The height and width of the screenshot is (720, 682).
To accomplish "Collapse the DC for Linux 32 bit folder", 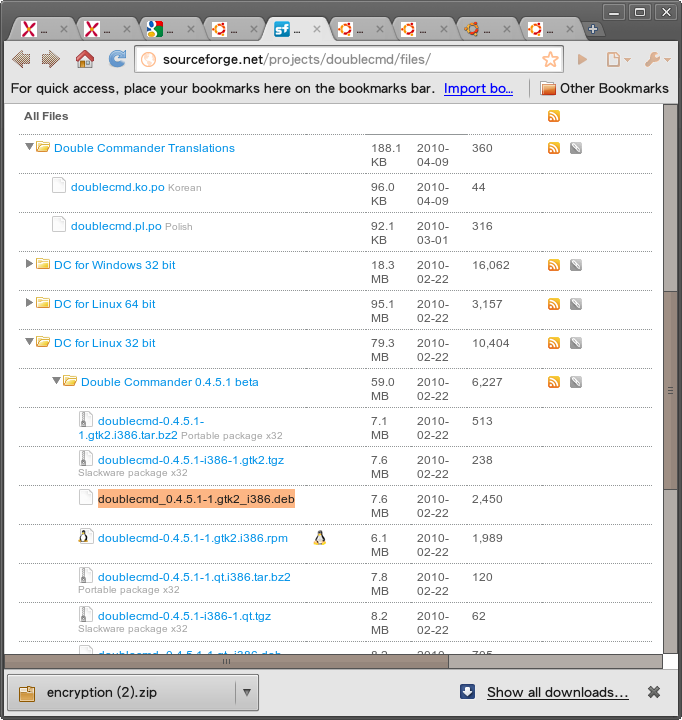I will (x=29, y=342).
